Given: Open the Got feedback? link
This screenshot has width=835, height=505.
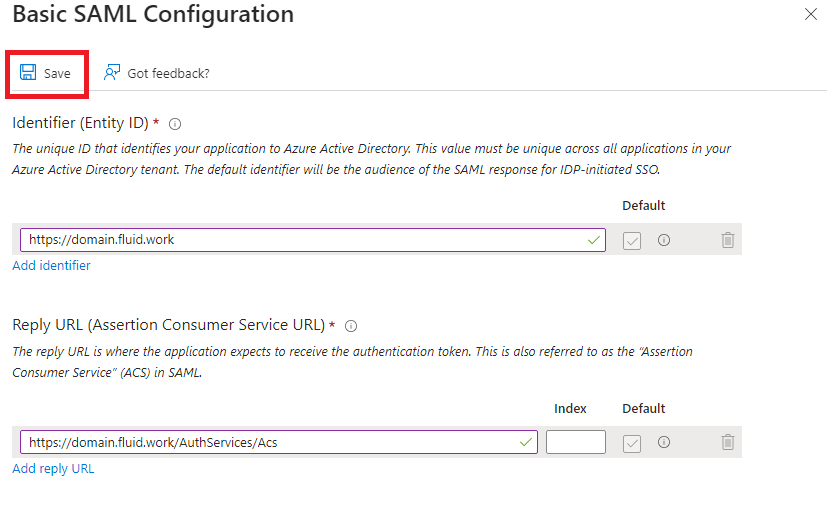Looking at the screenshot, I should pos(168,74).
